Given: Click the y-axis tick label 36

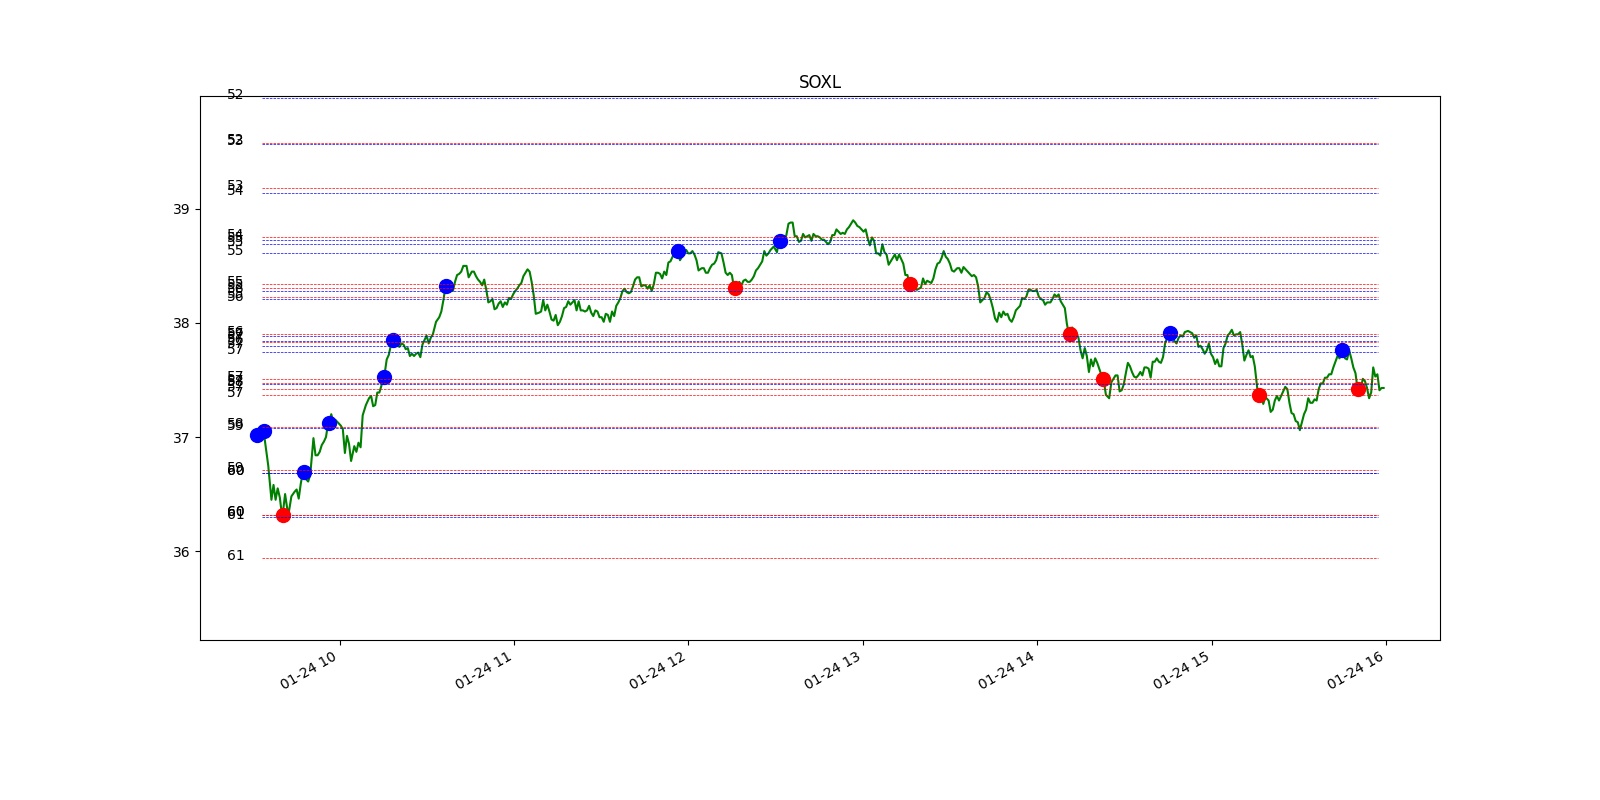Looking at the screenshot, I should pyautogui.click(x=181, y=552).
